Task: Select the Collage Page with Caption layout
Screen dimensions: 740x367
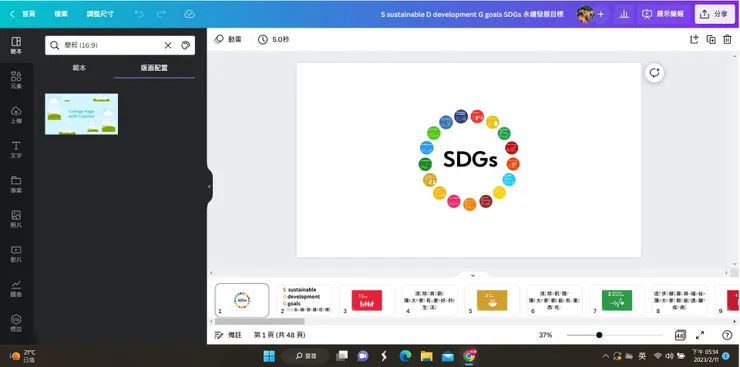Action: (82, 114)
